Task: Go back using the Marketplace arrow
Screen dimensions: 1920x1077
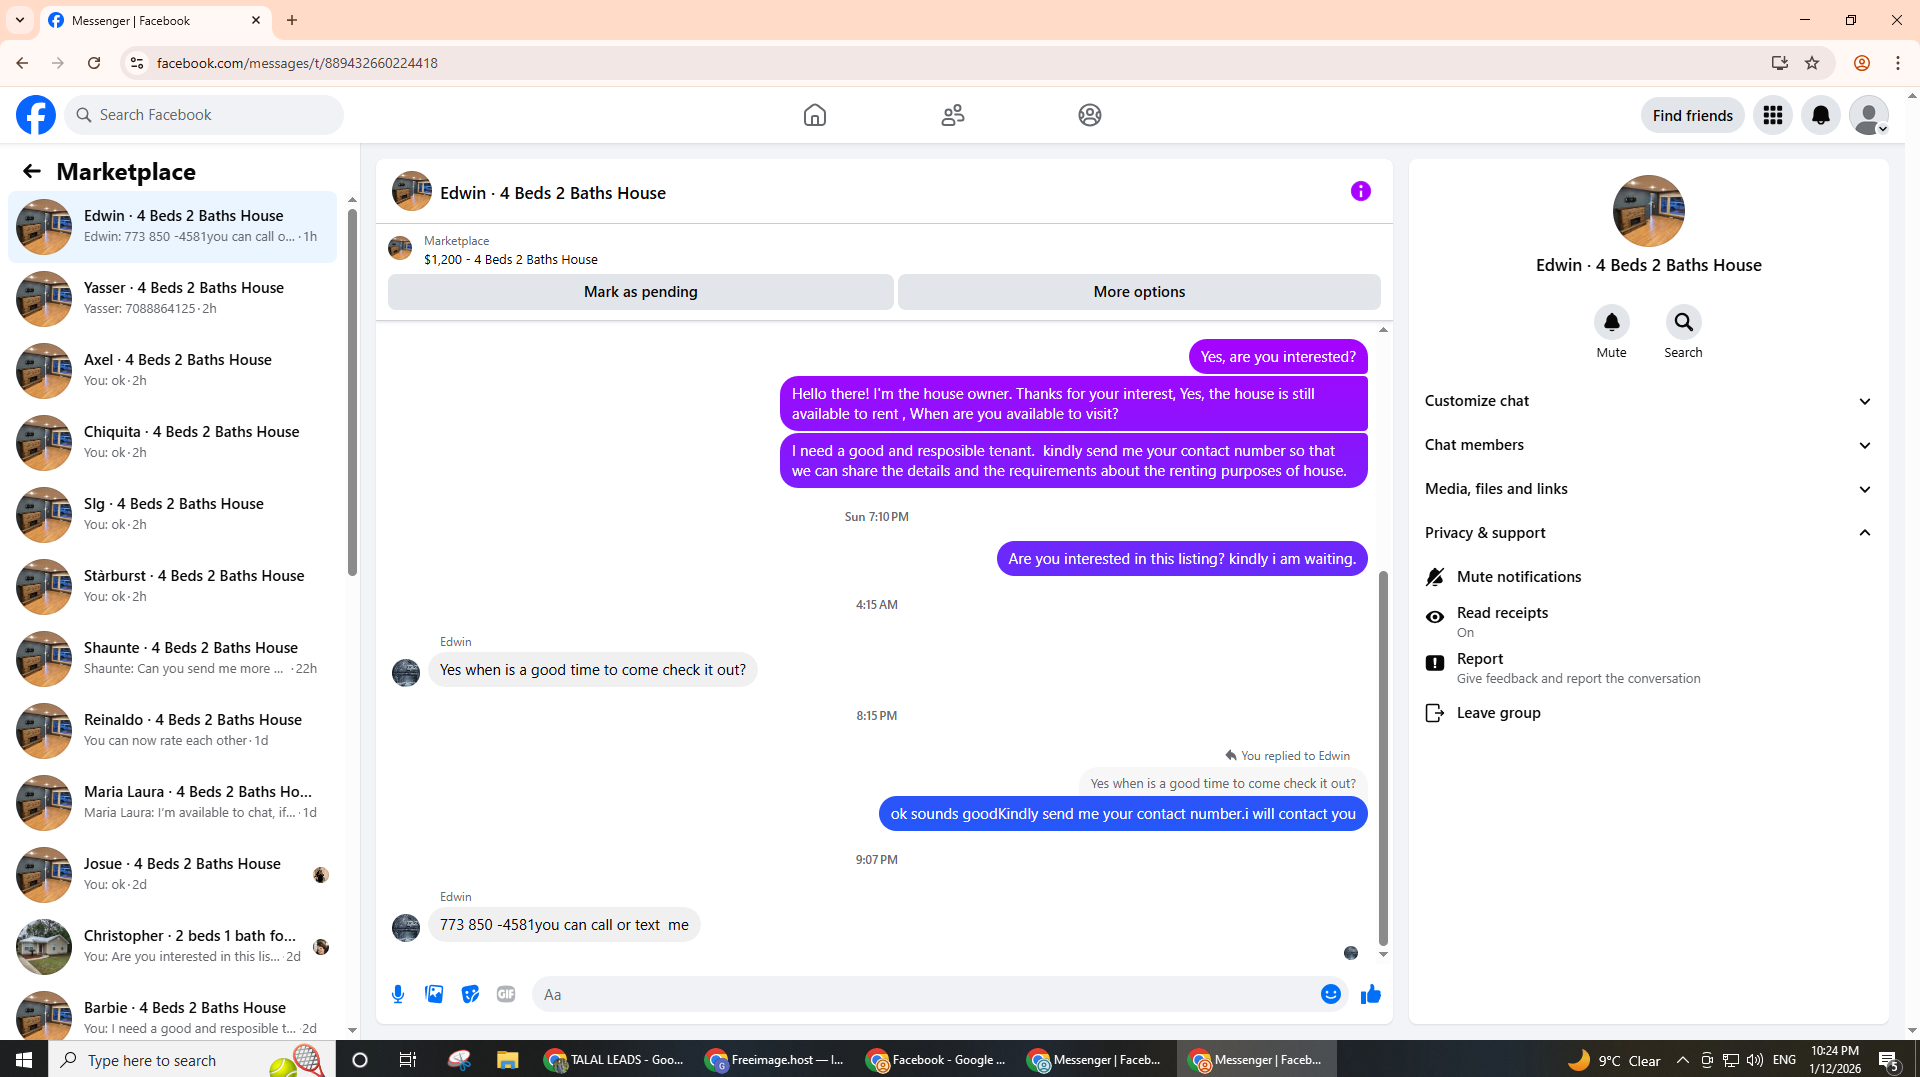Action: click(32, 171)
